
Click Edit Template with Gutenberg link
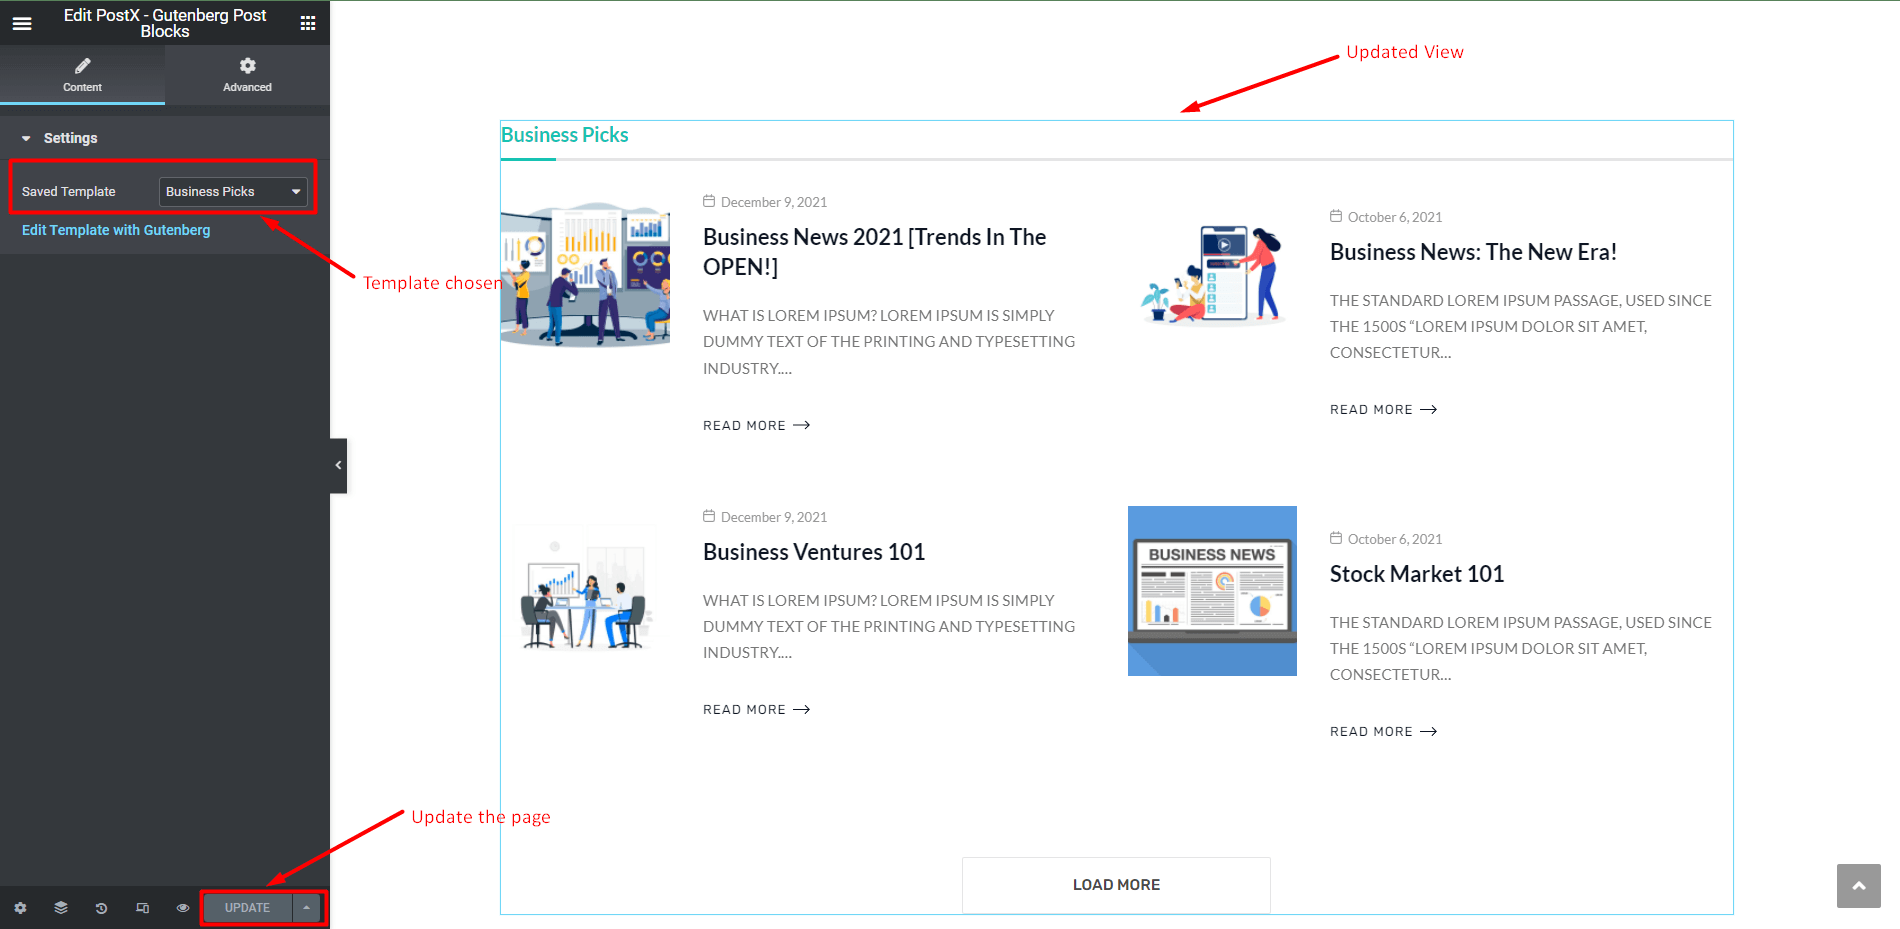point(116,230)
